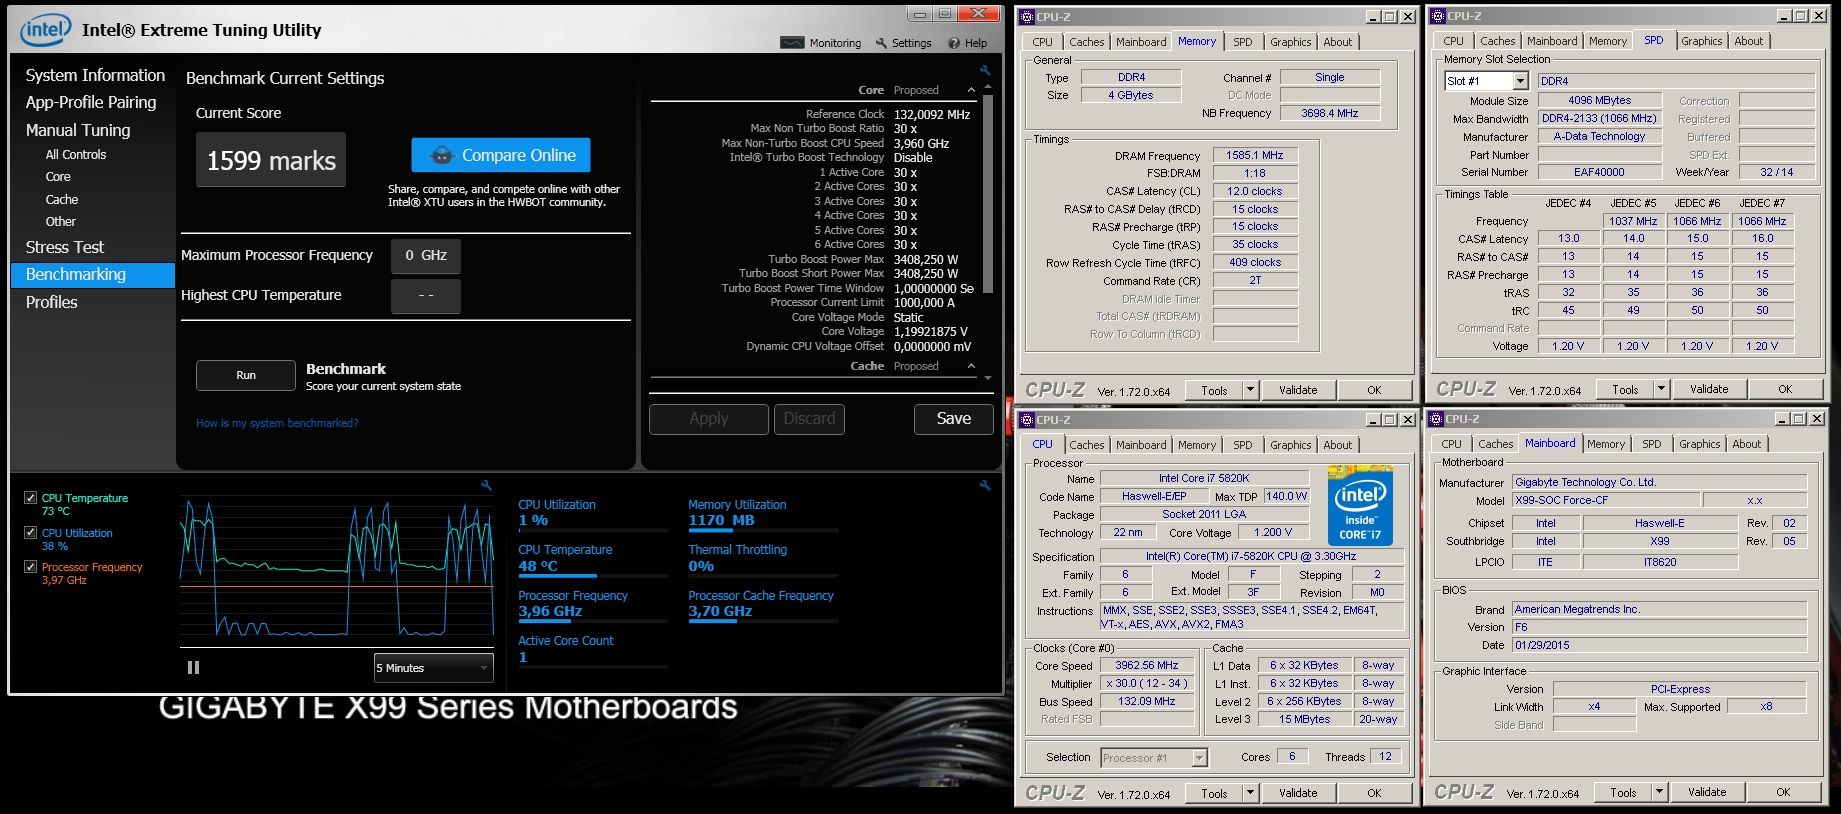Open Tools dropdown arrow in CPU-Z Memory window
The image size is (1841, 814).
(1250, 390)
